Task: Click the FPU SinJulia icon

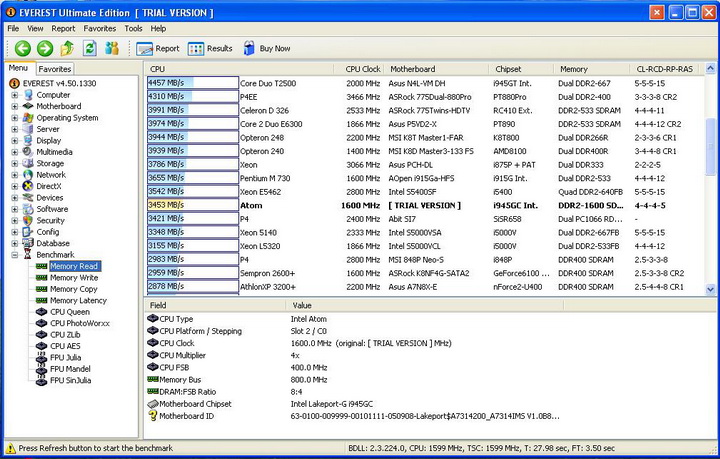Action: pos(41,381)
